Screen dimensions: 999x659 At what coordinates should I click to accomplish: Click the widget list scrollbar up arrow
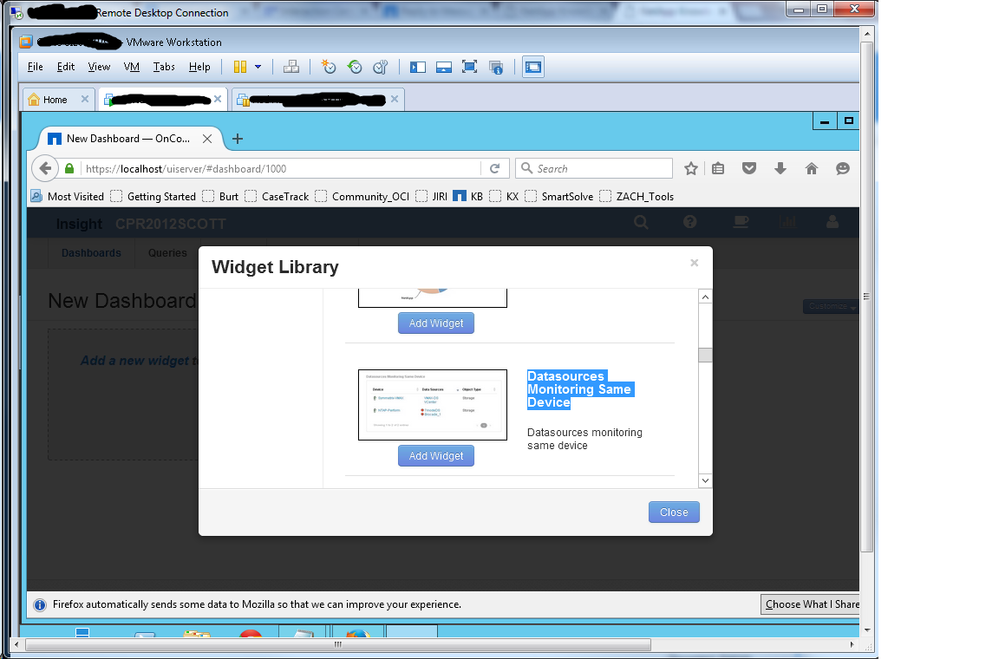point(705,297)
